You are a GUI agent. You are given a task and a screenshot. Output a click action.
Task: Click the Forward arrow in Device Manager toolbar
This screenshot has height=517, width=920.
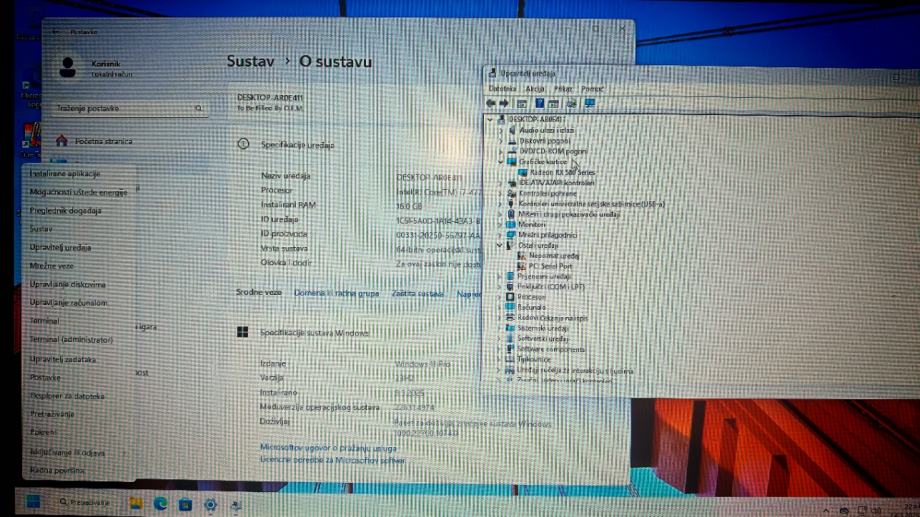504,103
